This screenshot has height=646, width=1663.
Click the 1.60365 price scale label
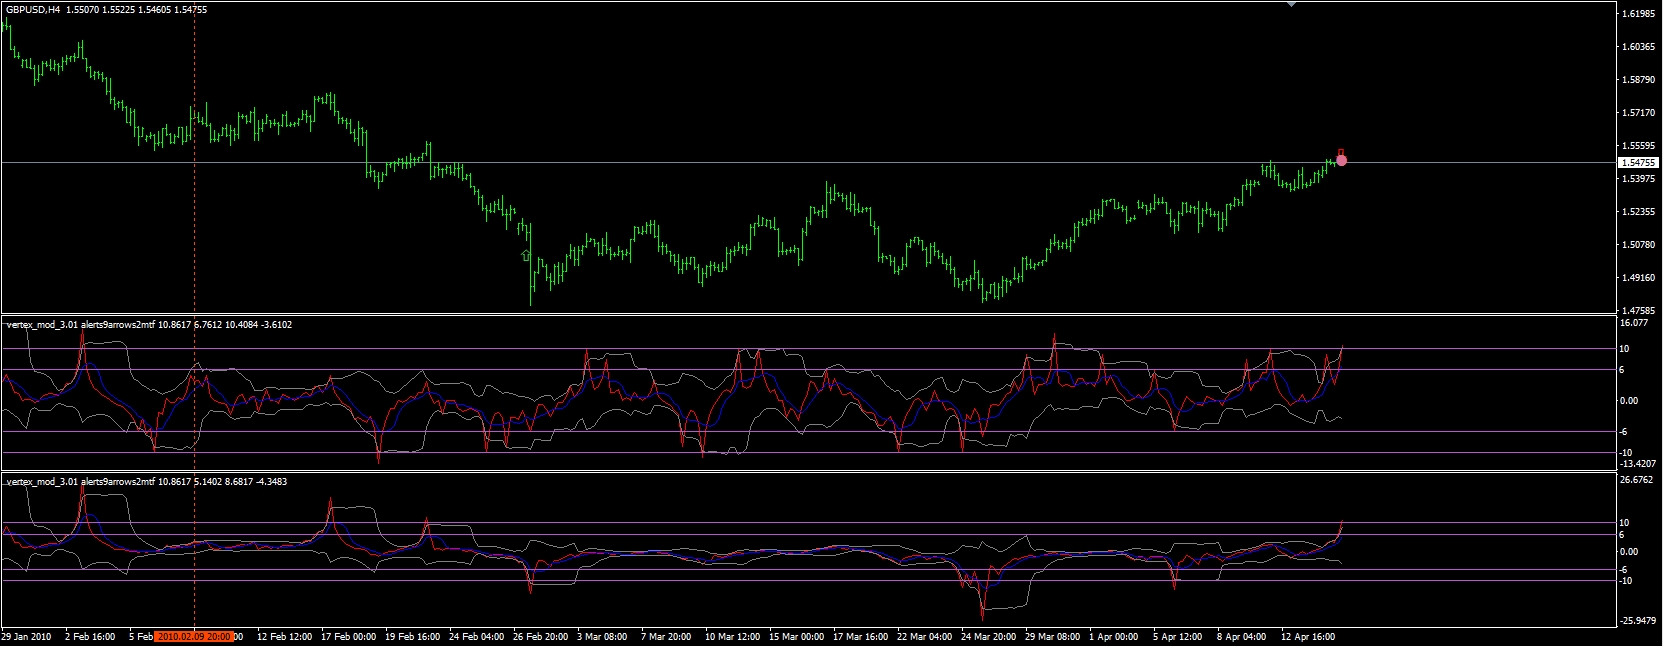pyautogui.click(x=1637, y=47)
